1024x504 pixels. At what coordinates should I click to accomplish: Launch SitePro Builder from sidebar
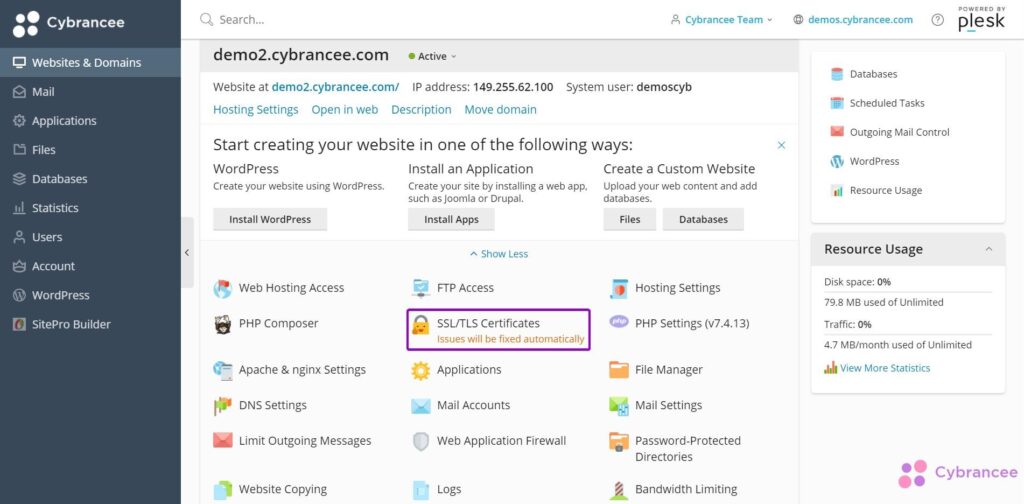(x=90, y=324)
